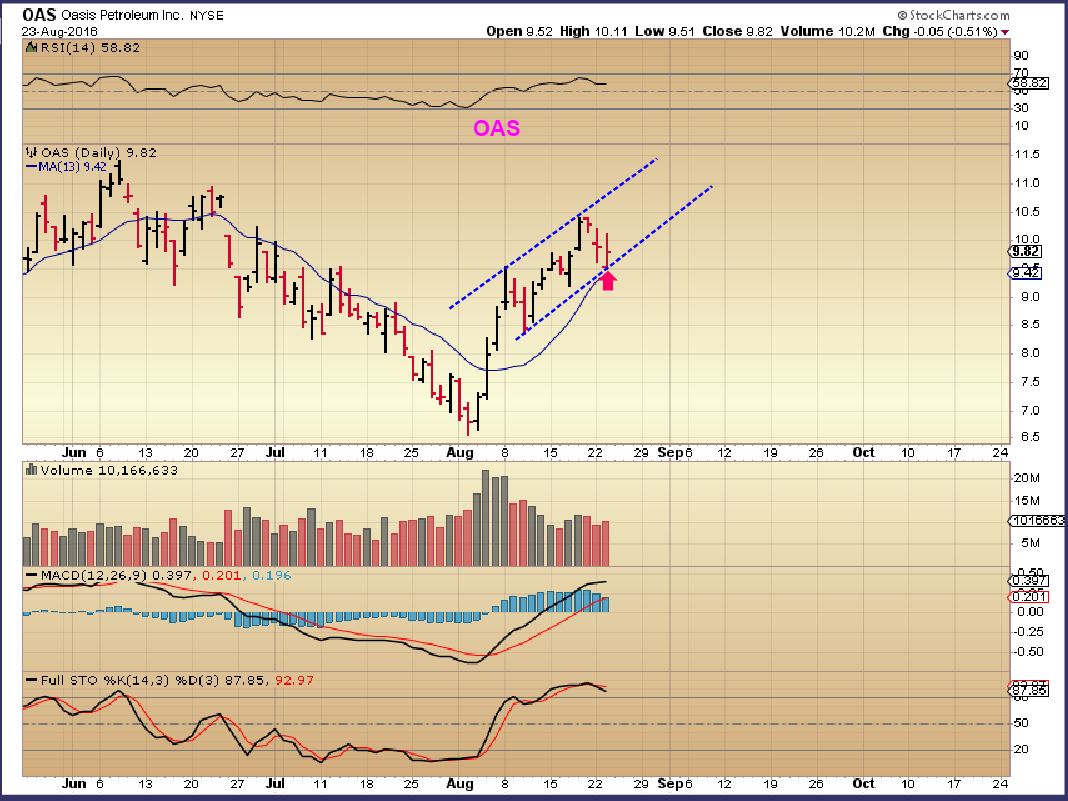This screenshot has height=801, width=1068.
Task: Click the red-outlined 0.201 tag on right axis
Action: click(x=1028, y=597)
